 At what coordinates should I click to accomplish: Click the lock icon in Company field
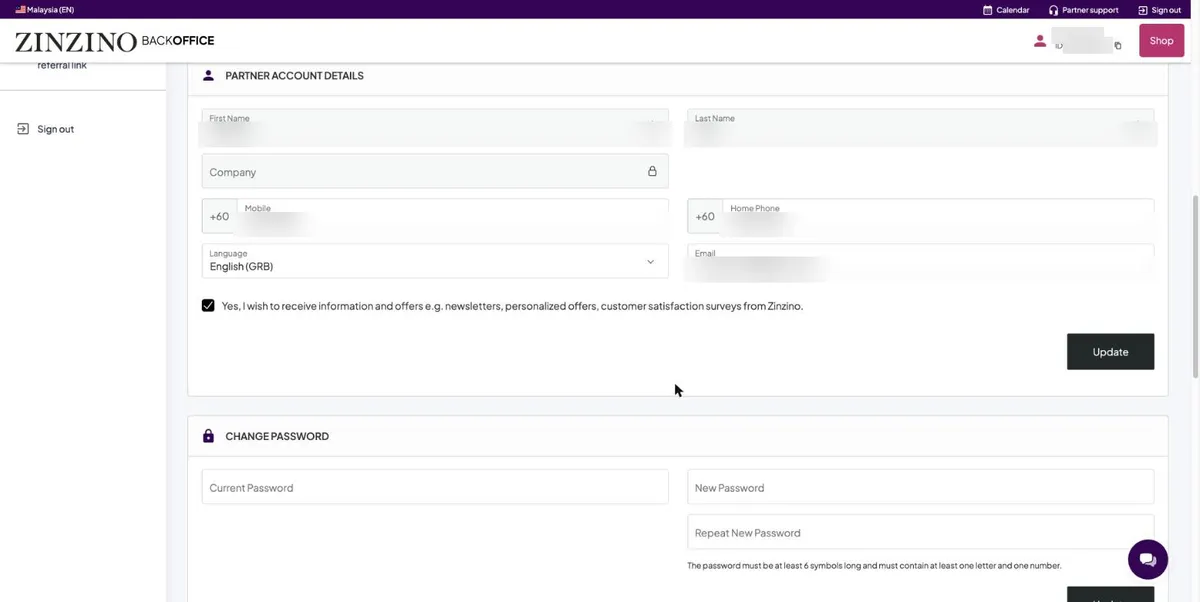(652, 171)
